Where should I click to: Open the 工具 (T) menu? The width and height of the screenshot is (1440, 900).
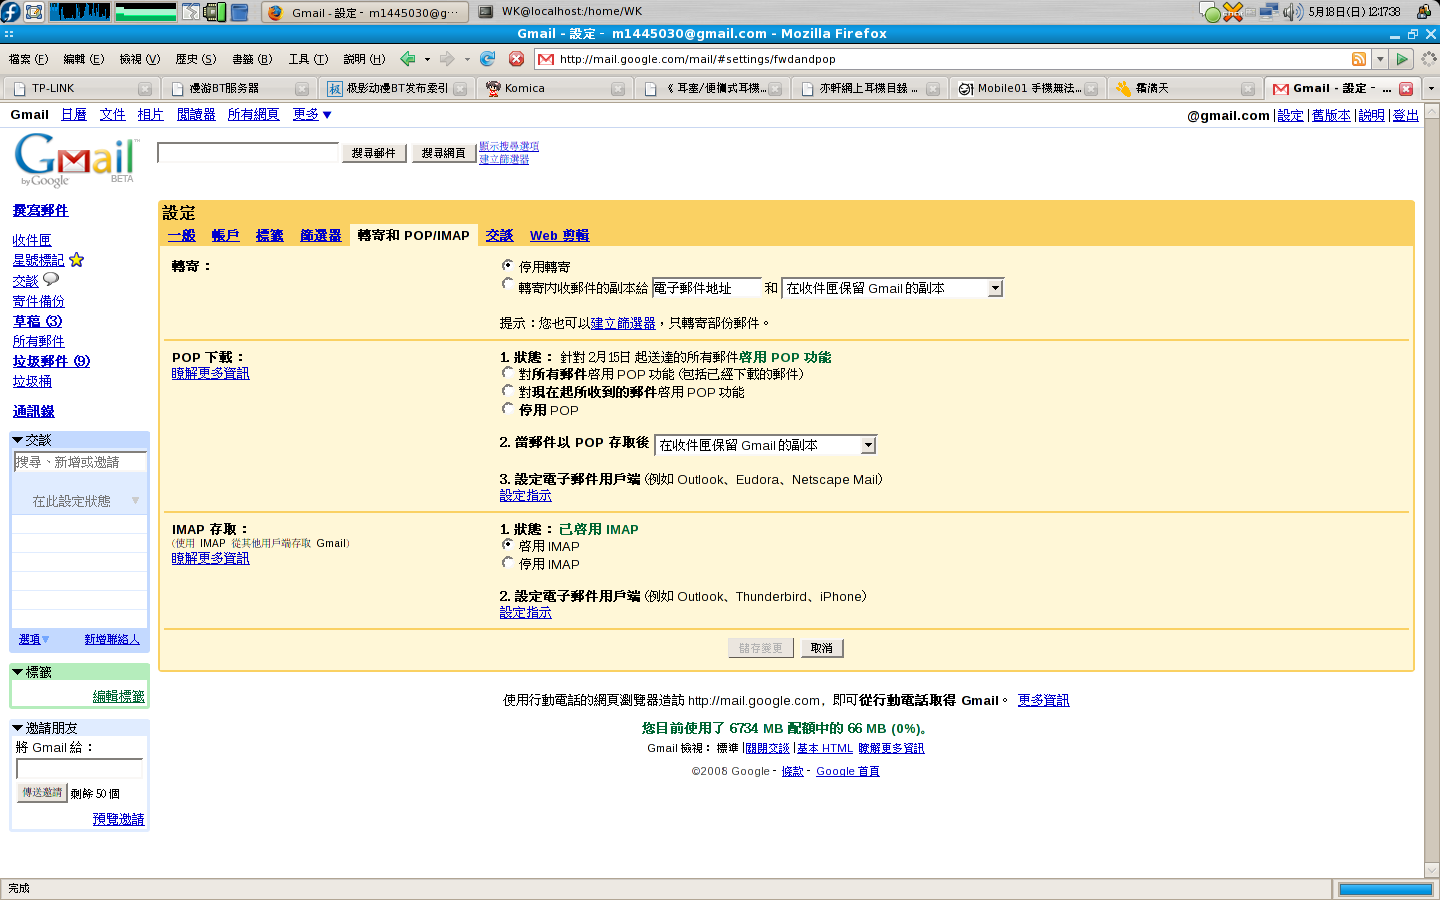[308, 59]
